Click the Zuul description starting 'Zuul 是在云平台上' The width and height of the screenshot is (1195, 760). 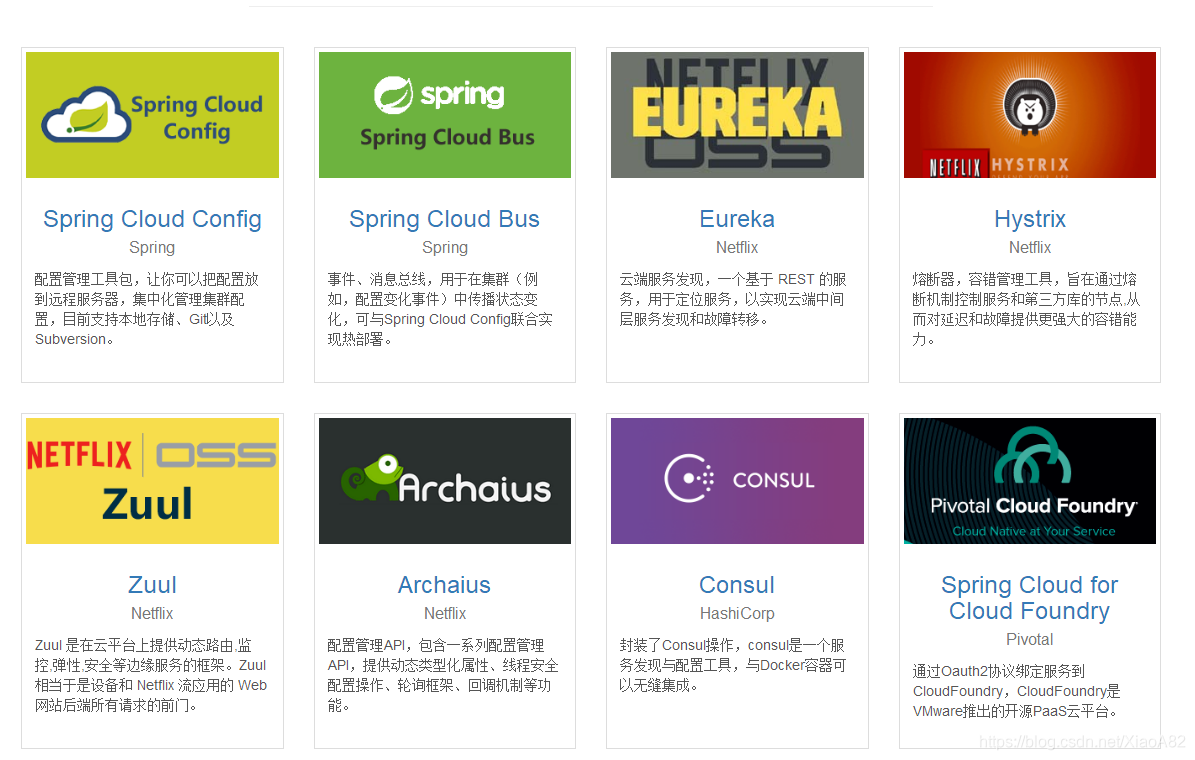pos(151,675)
